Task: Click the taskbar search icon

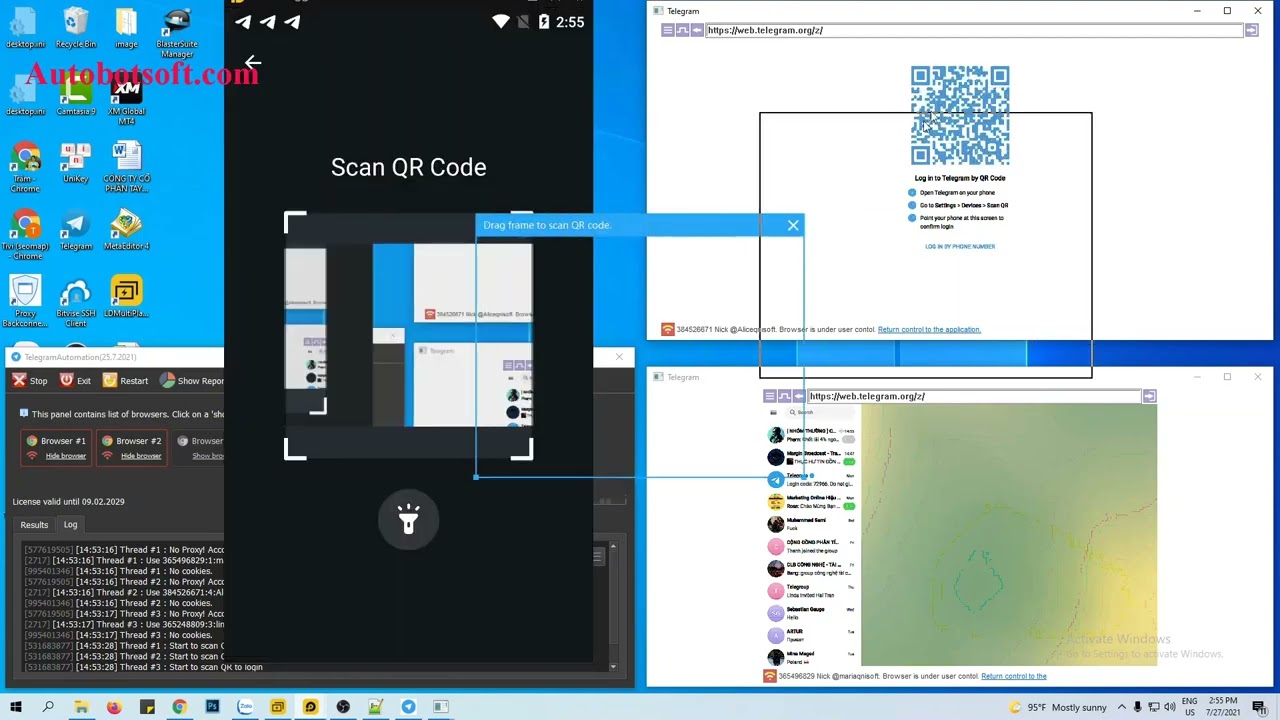Action: (48, 707)
